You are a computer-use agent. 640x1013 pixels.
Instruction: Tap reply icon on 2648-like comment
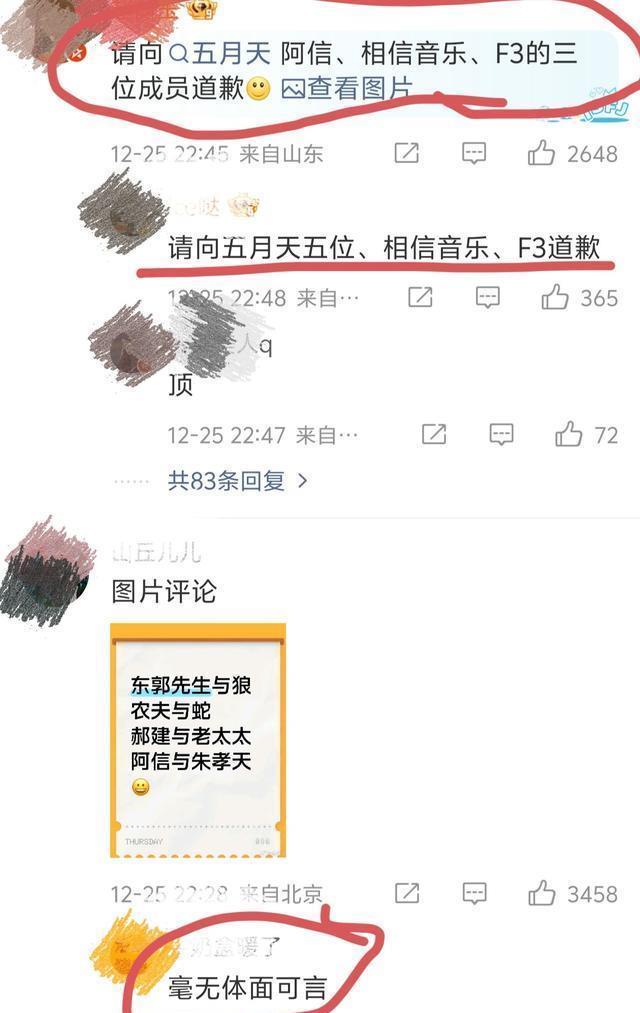click(x=474, y=153)
